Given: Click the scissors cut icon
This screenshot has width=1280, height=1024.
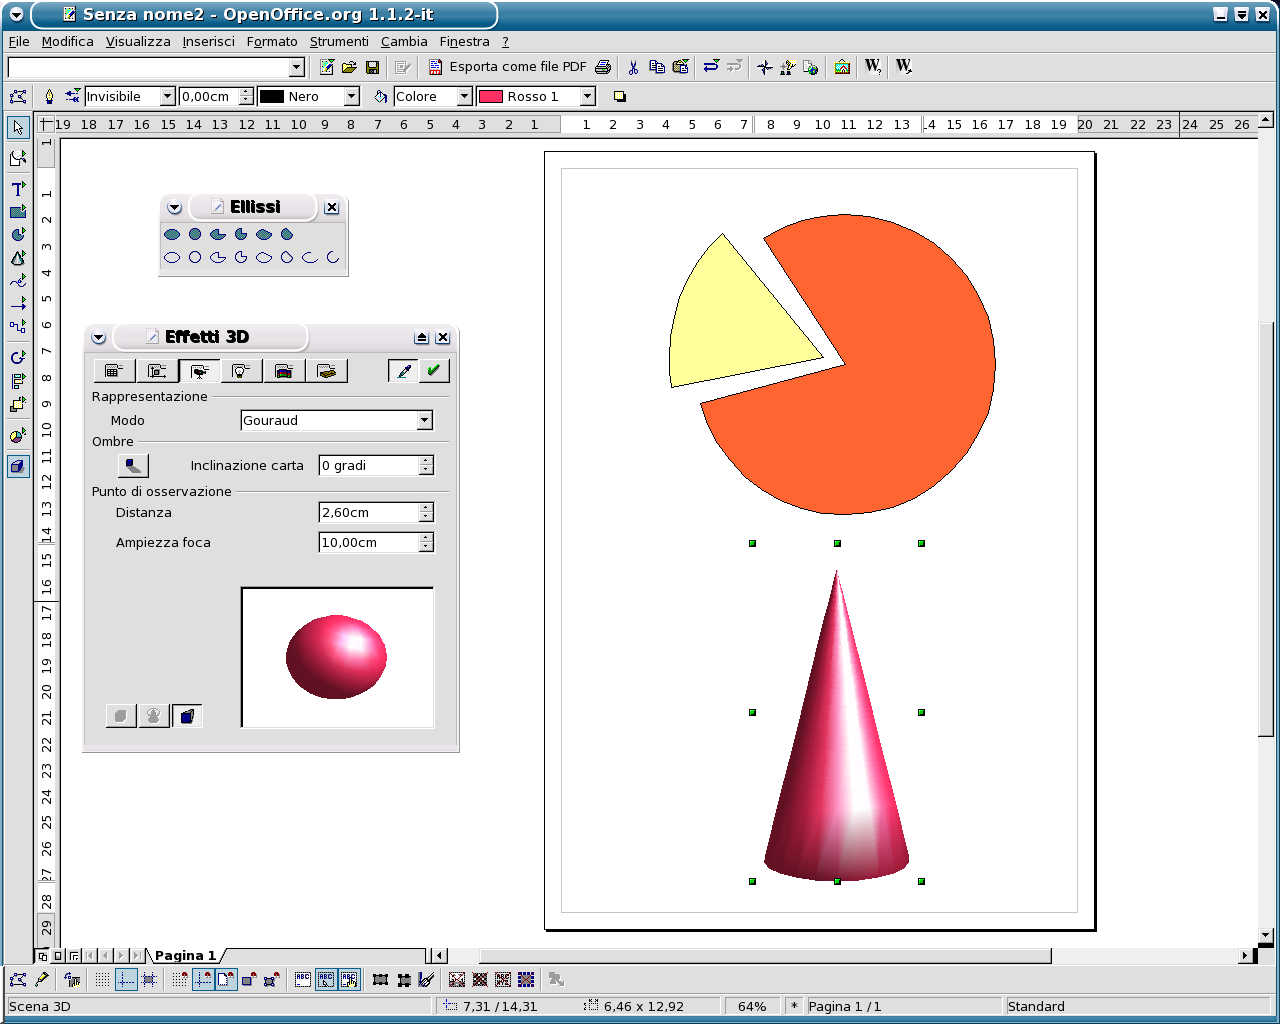Looking at the screenshot, I should pyautogui.click(x=633, y=67).
